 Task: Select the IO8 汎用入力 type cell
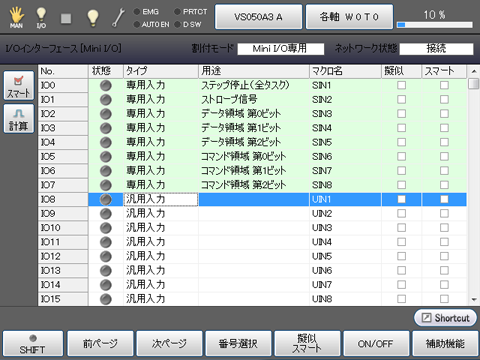(x=161, y=199)
